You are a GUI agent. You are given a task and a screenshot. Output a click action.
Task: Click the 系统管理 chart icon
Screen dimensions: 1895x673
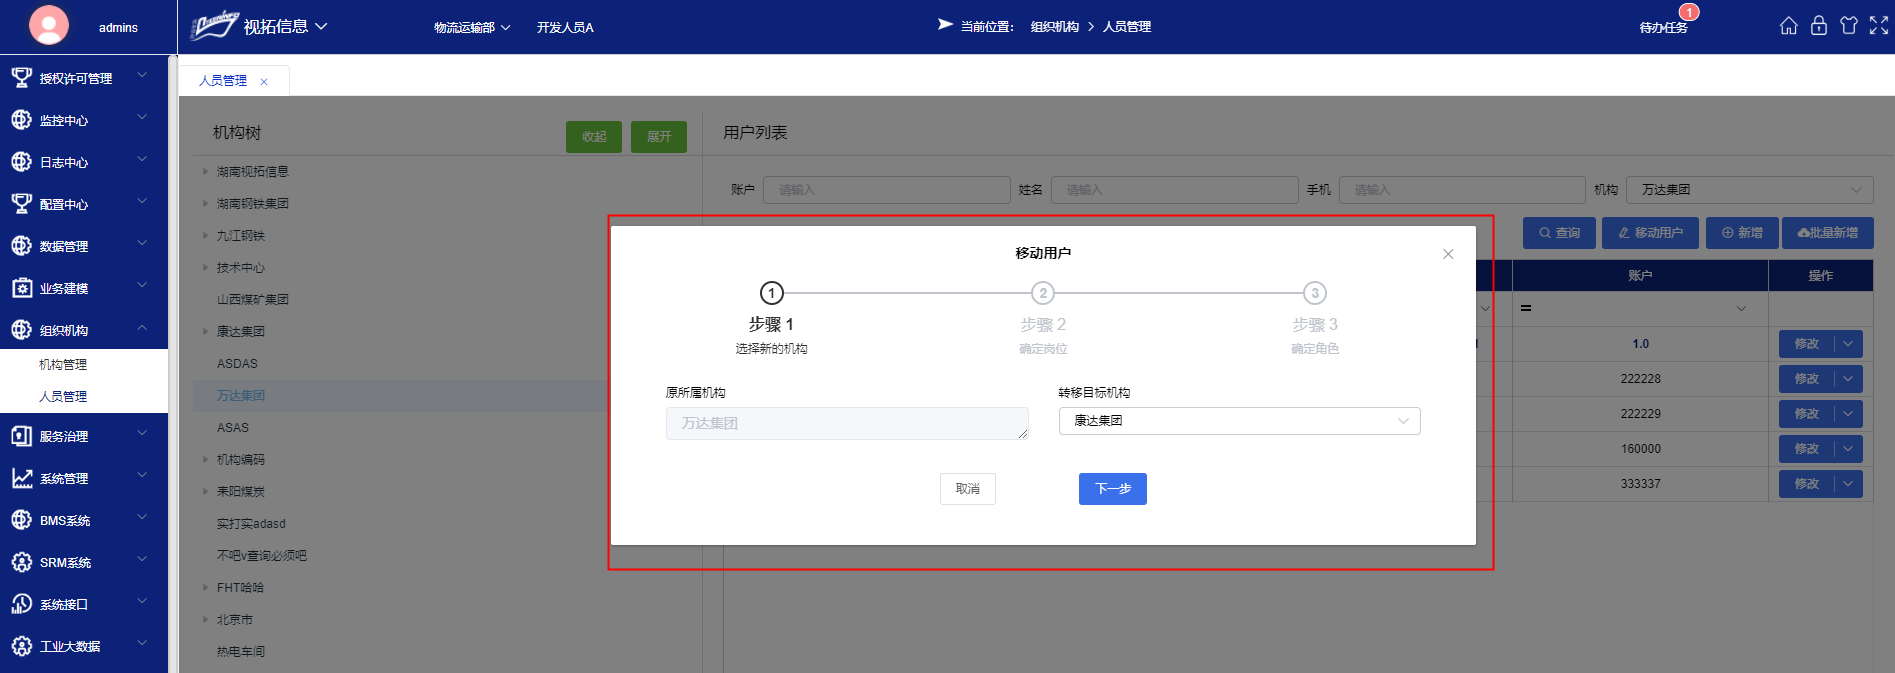pyautogui.click(x=21, y=477)
